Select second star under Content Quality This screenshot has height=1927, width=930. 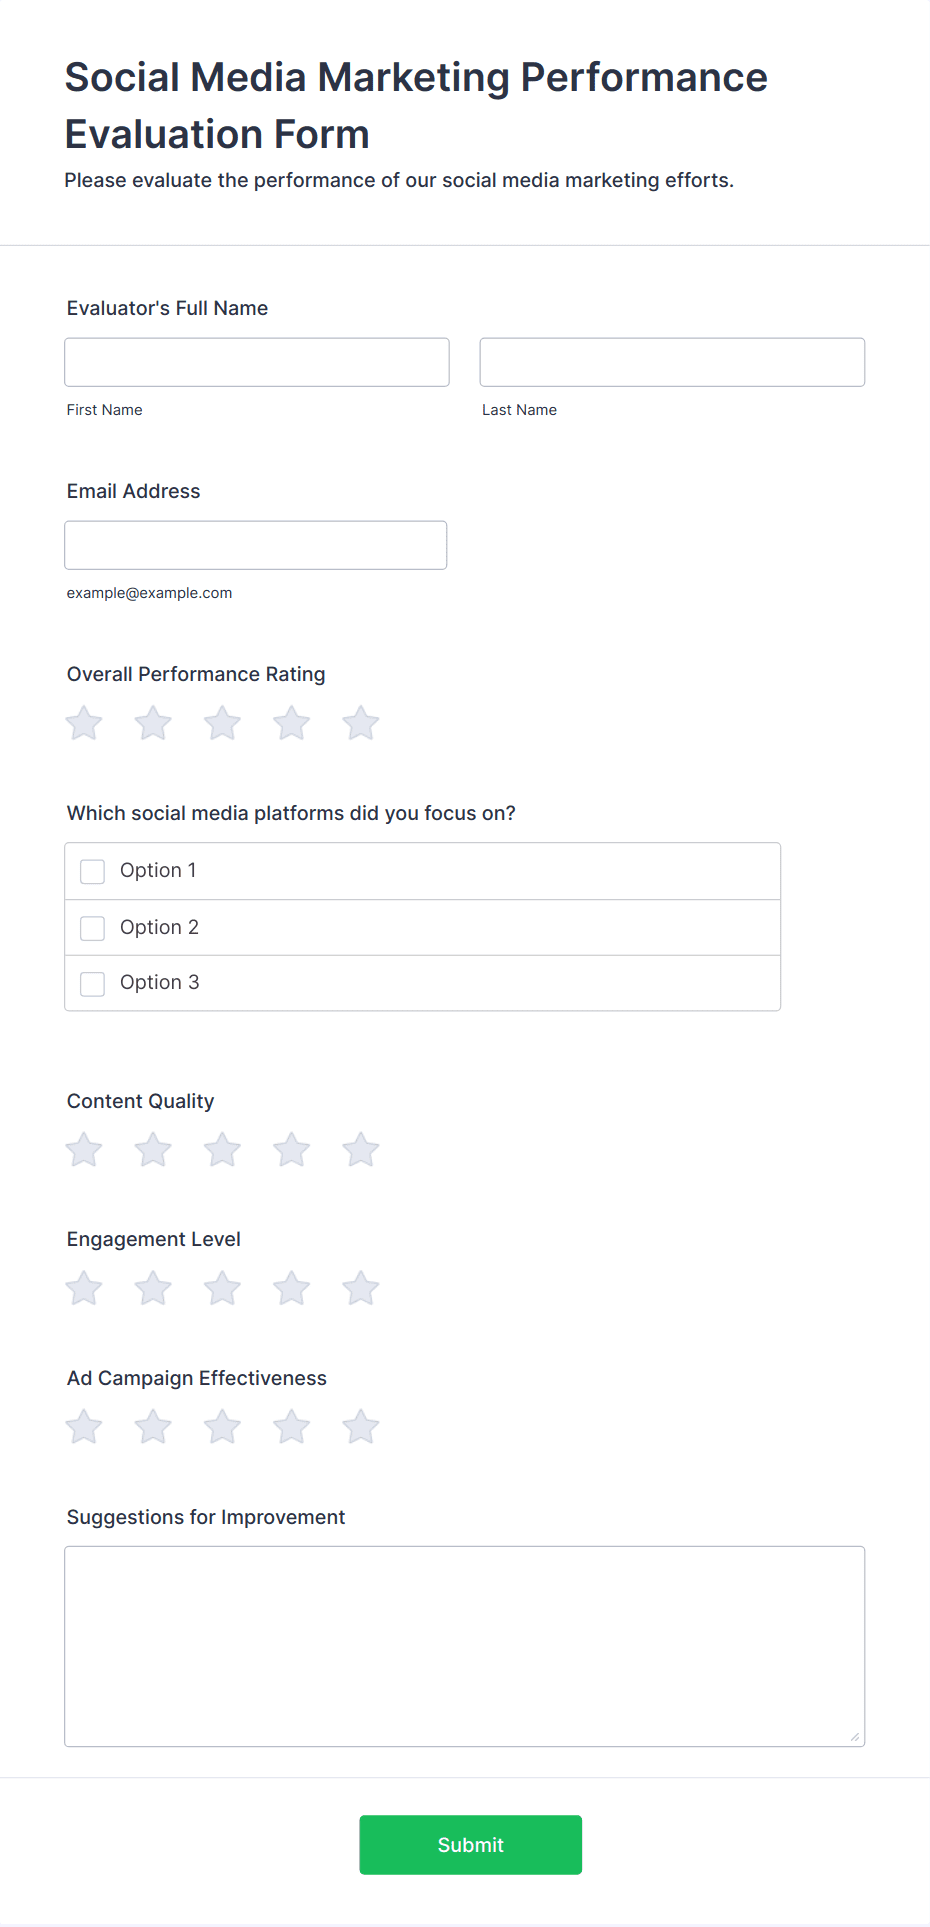click(153, 1150)
